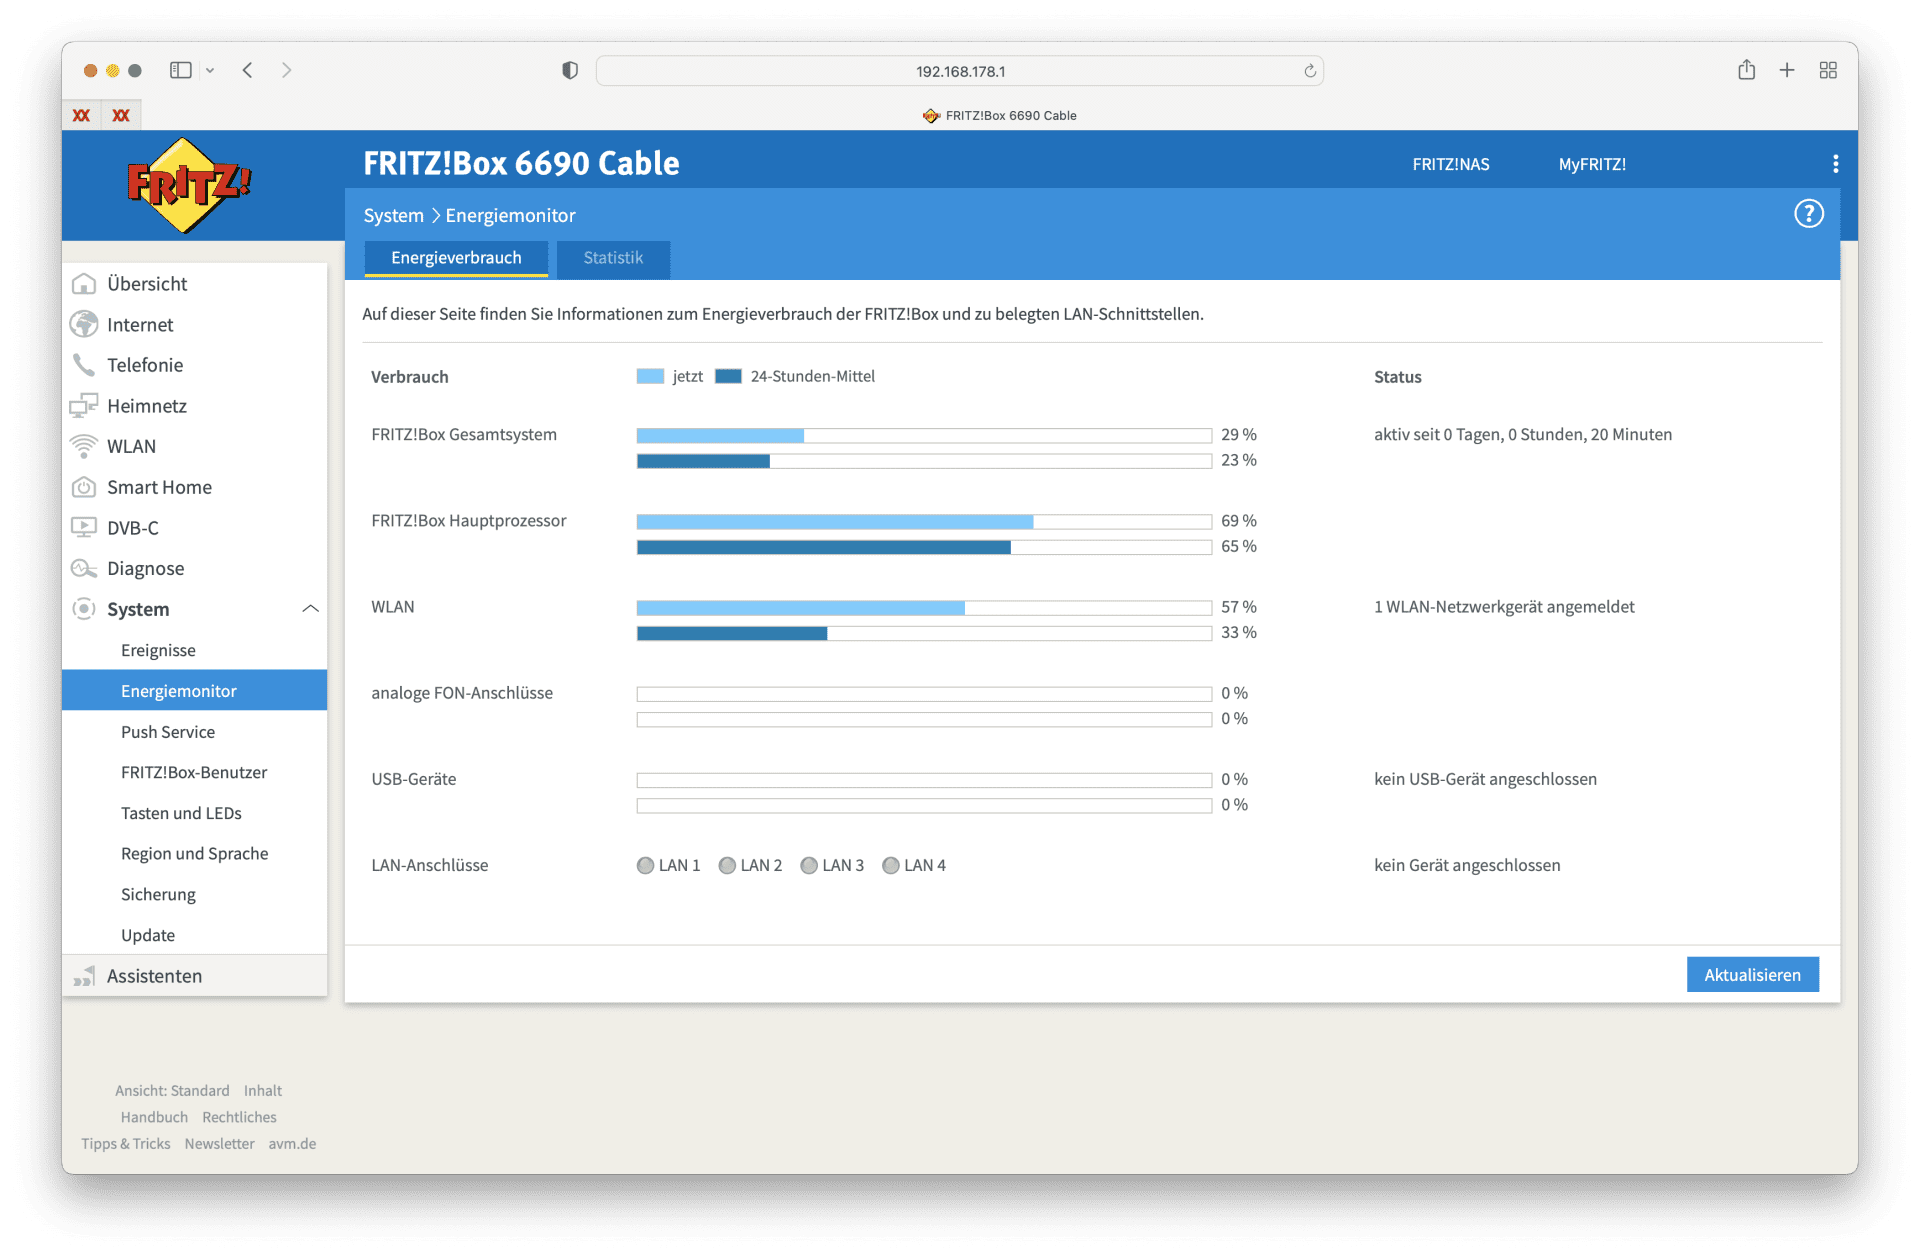Open the Rechtliches footer link

click(x=239, y=1118)
